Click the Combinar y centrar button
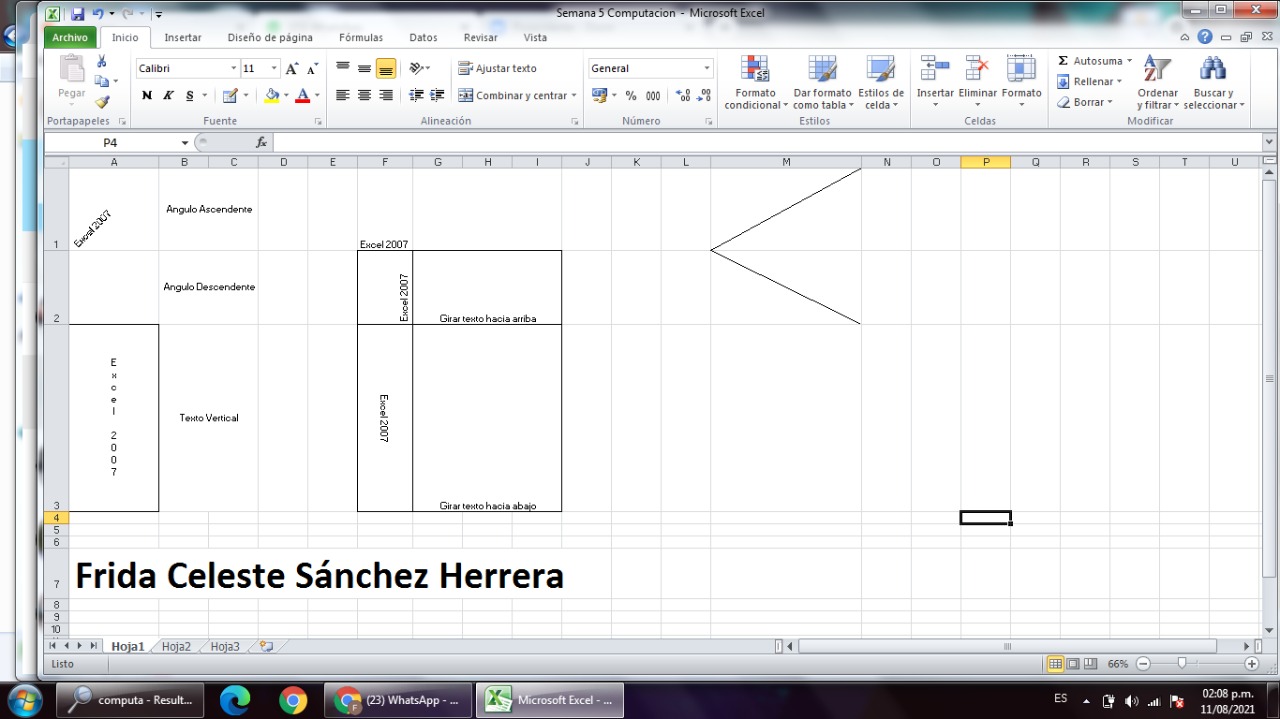The width and height of the screenshot is (1280, 719). click(513, 96)
